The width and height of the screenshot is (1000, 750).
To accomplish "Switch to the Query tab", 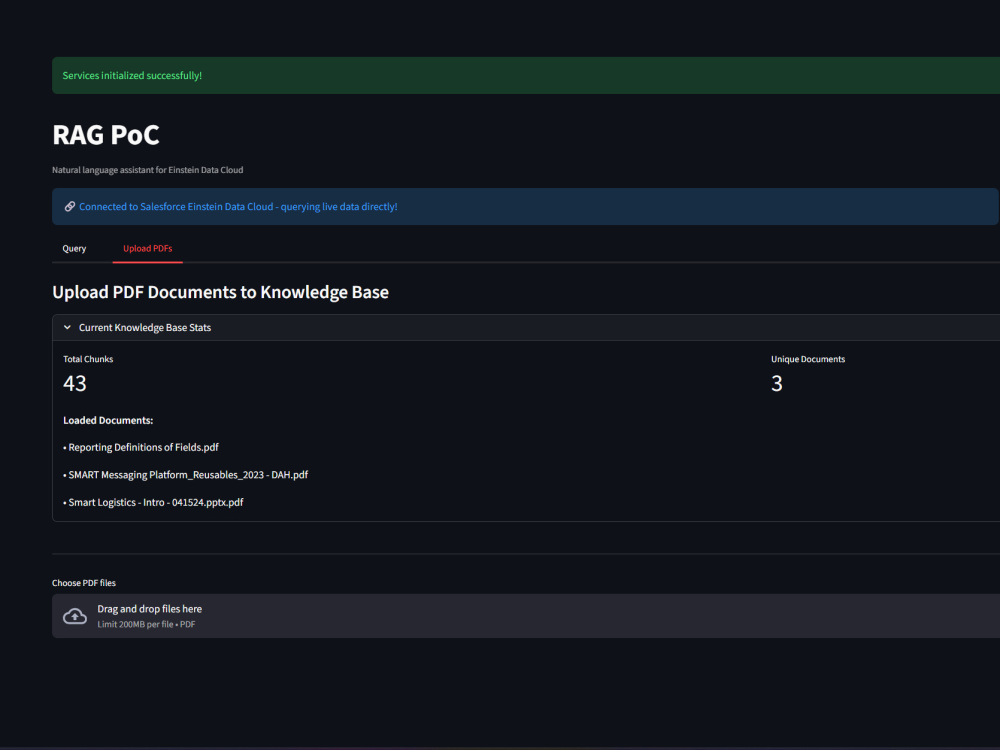I will pos(74,249).
